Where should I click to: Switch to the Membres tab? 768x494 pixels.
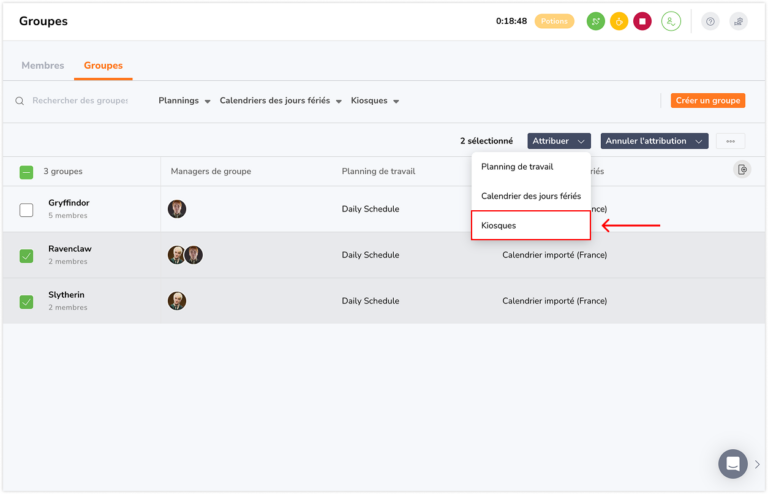[43, 65]
